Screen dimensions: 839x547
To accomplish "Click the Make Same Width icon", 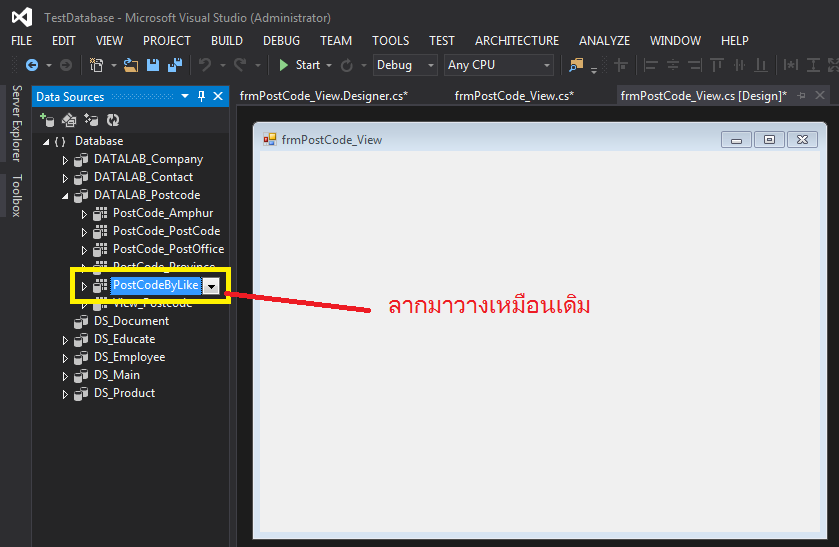I will [790, 65].
